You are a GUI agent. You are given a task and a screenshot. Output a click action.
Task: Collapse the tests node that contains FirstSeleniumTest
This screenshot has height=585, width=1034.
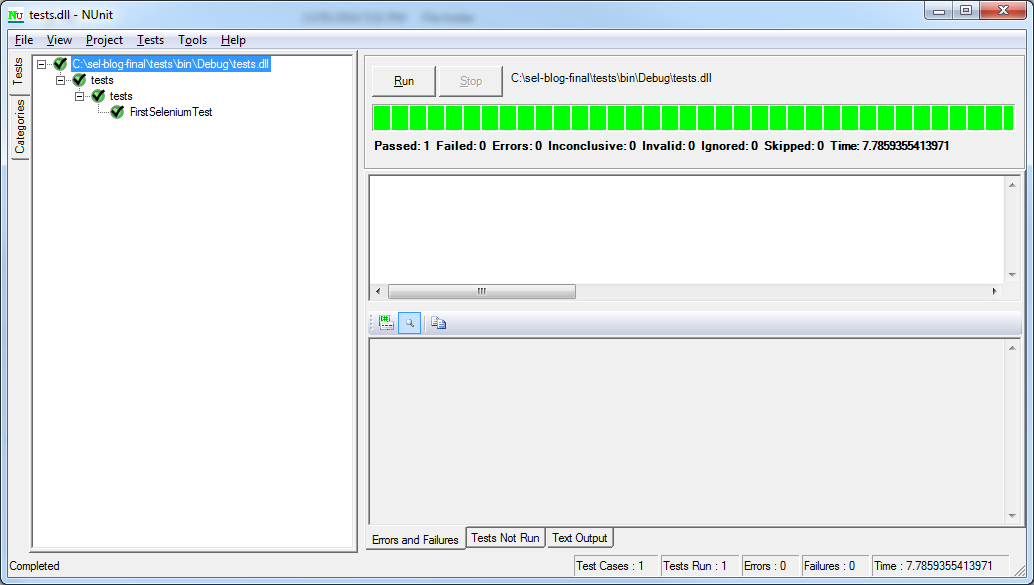coord(80,96)
